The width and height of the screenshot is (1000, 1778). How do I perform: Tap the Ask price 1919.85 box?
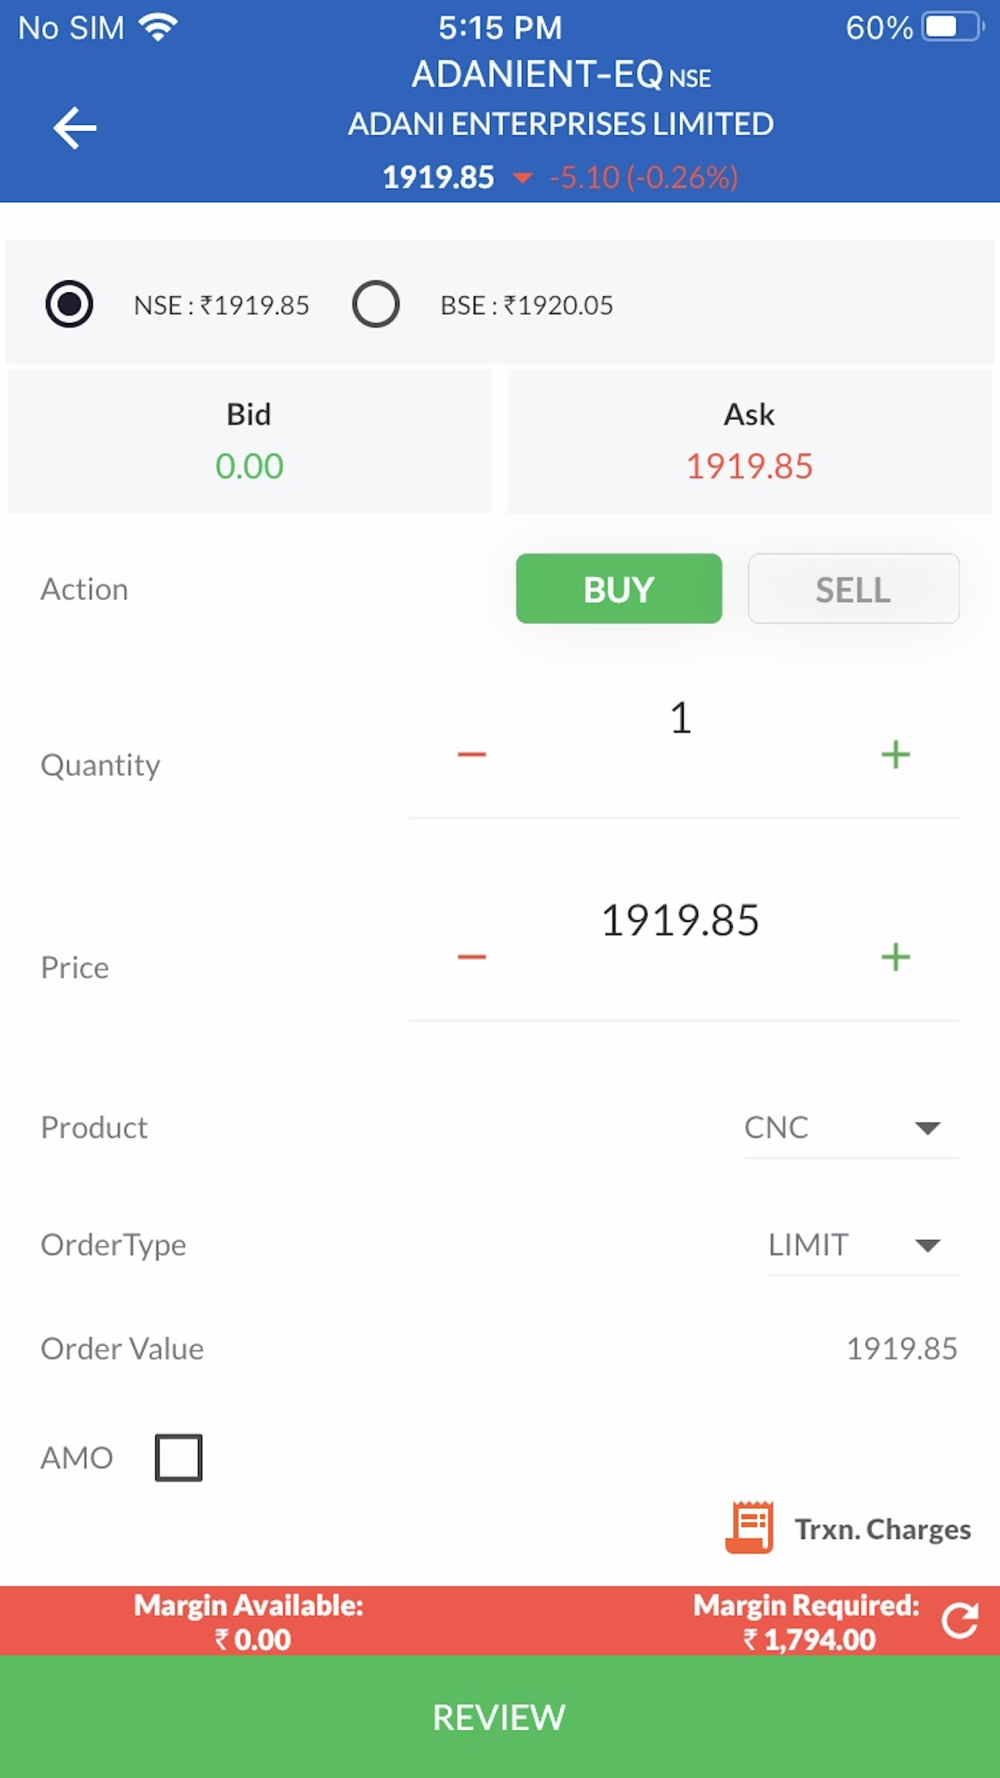pos(749,441)
